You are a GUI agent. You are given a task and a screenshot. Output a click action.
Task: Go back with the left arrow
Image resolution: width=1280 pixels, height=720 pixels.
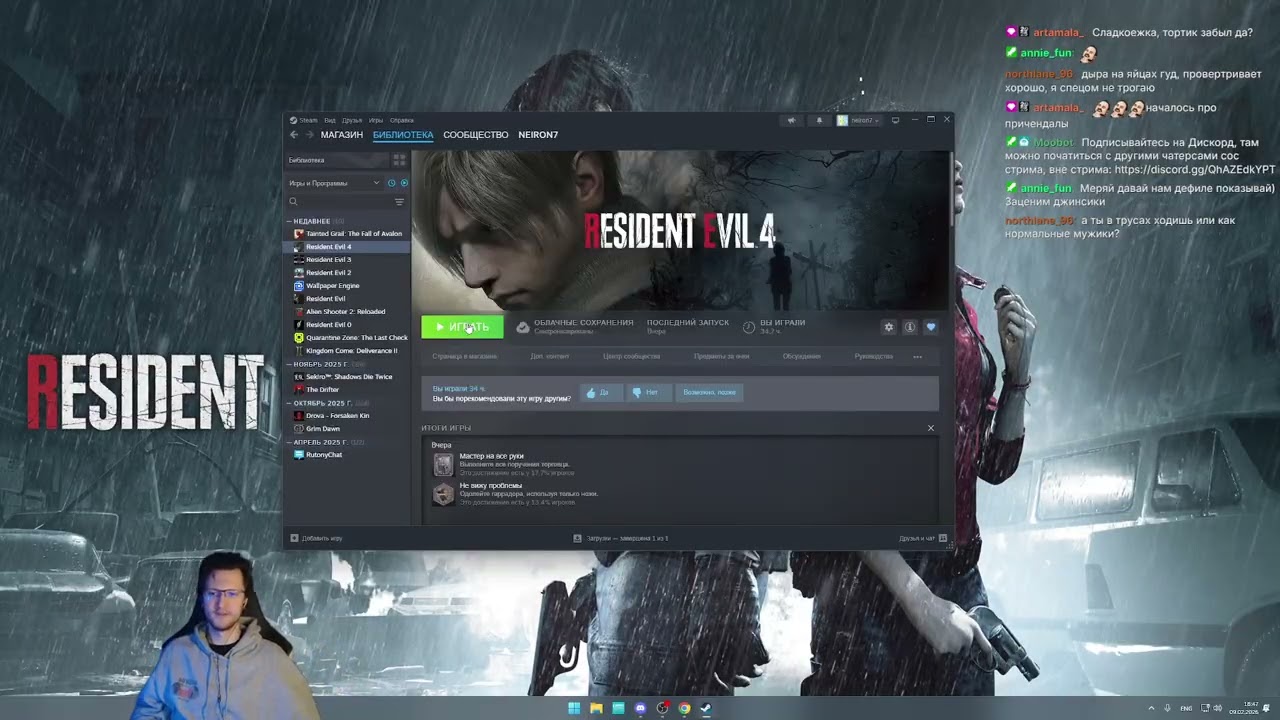[294, 135]
